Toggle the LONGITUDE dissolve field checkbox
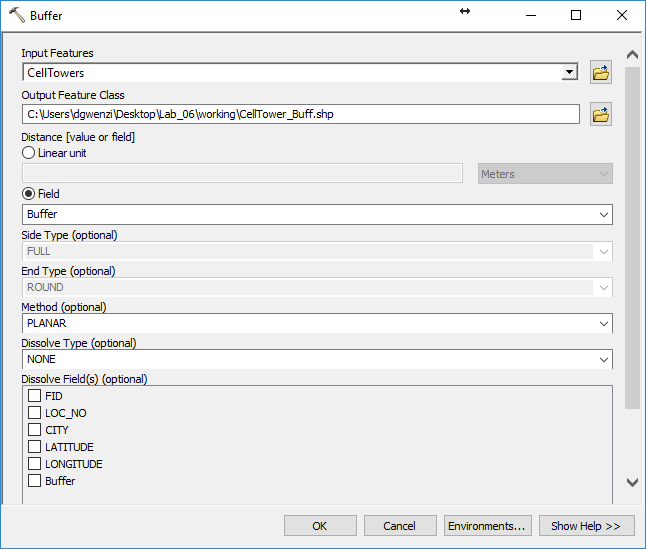Image resolution: width=646 pixels, height=549 pixels. pos(35,464)
